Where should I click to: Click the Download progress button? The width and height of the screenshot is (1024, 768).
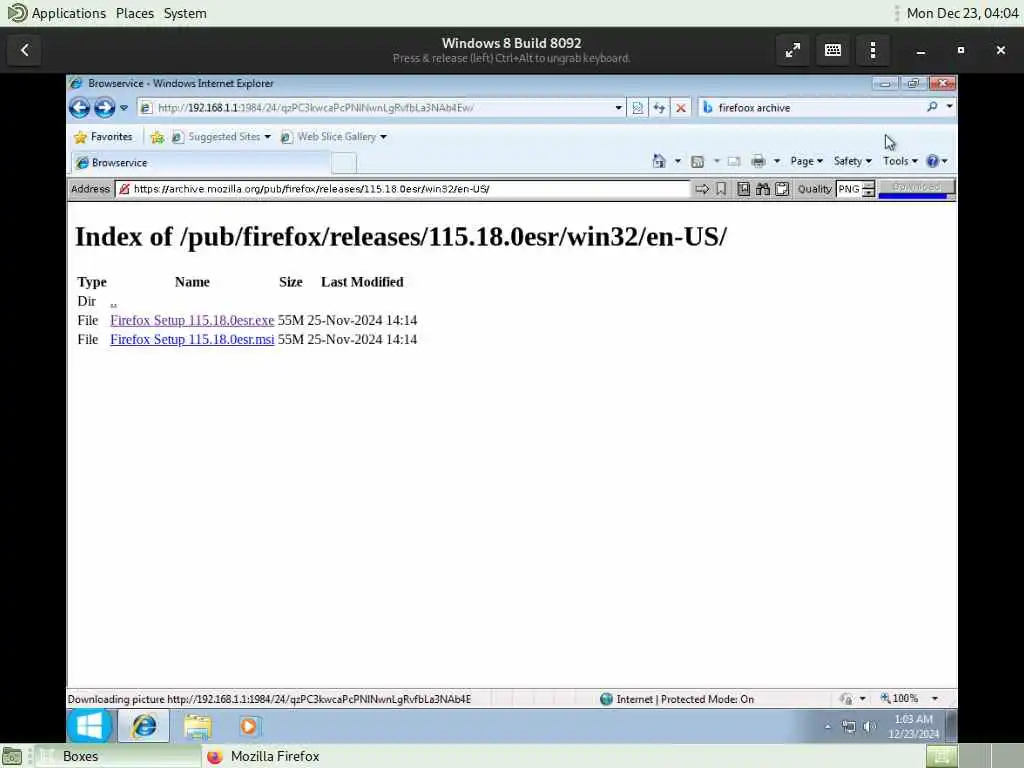(916, 188)
